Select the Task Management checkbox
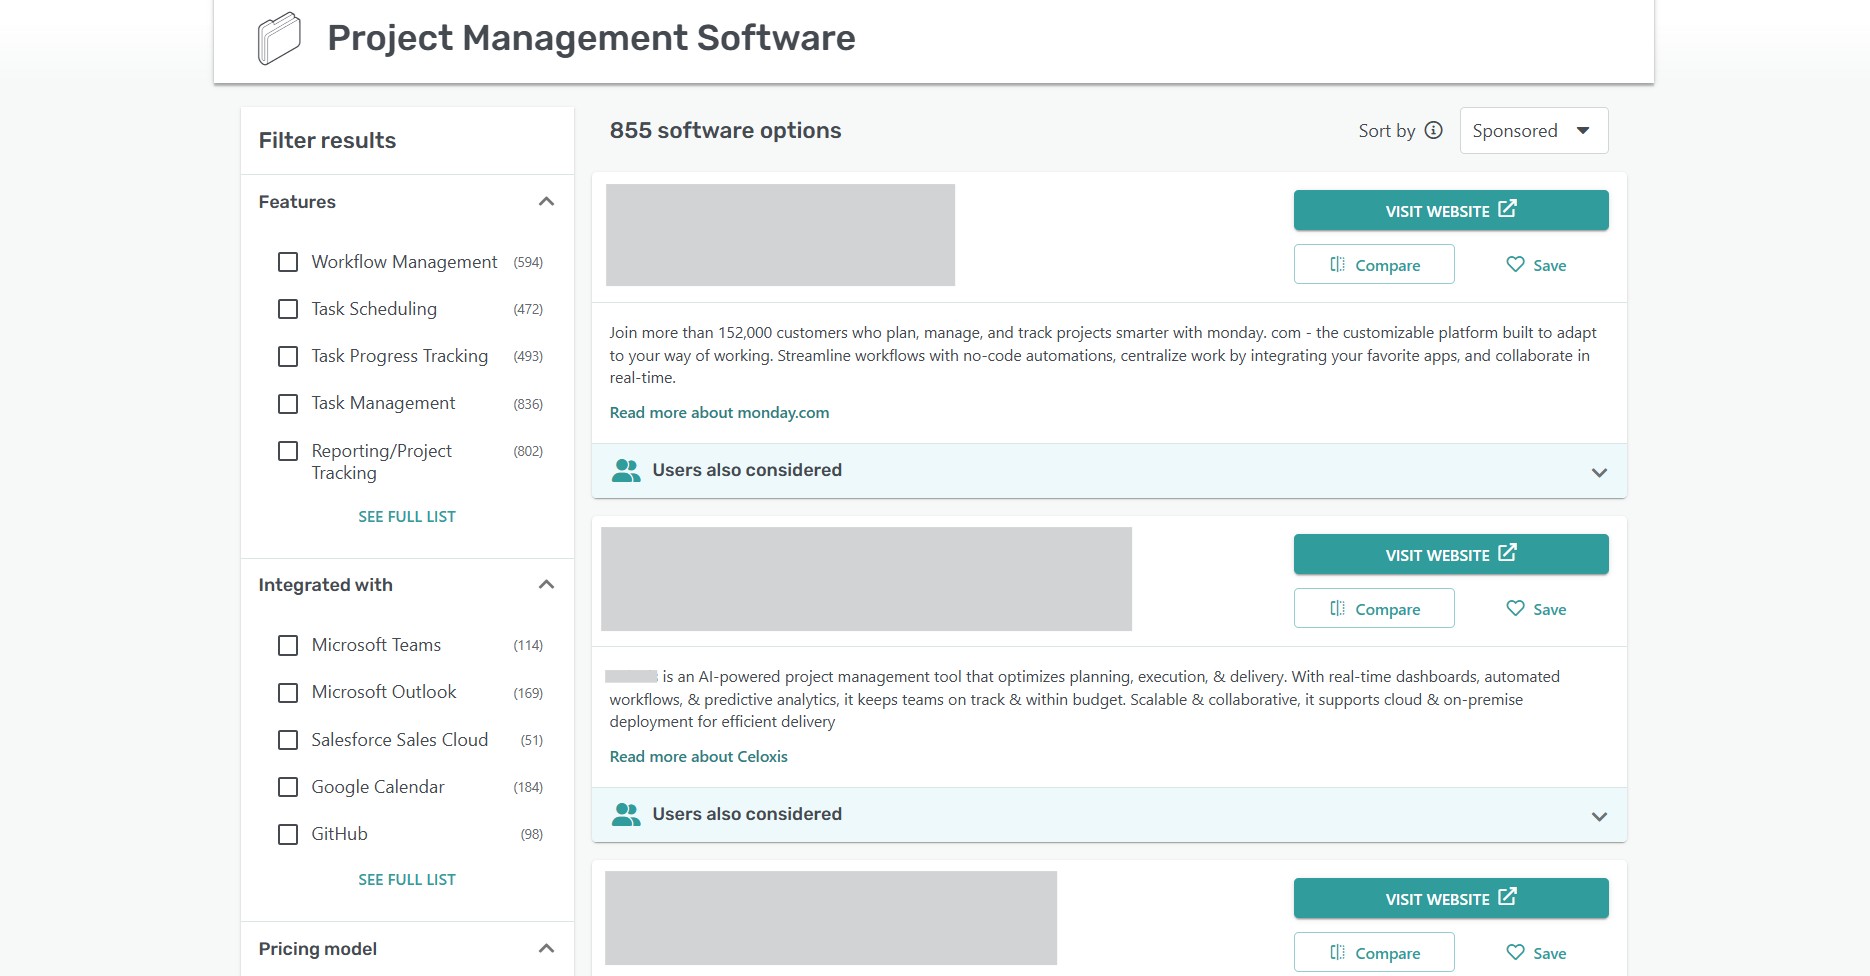1870x976 pixels. pyautogui.click(x=288, y=404)
